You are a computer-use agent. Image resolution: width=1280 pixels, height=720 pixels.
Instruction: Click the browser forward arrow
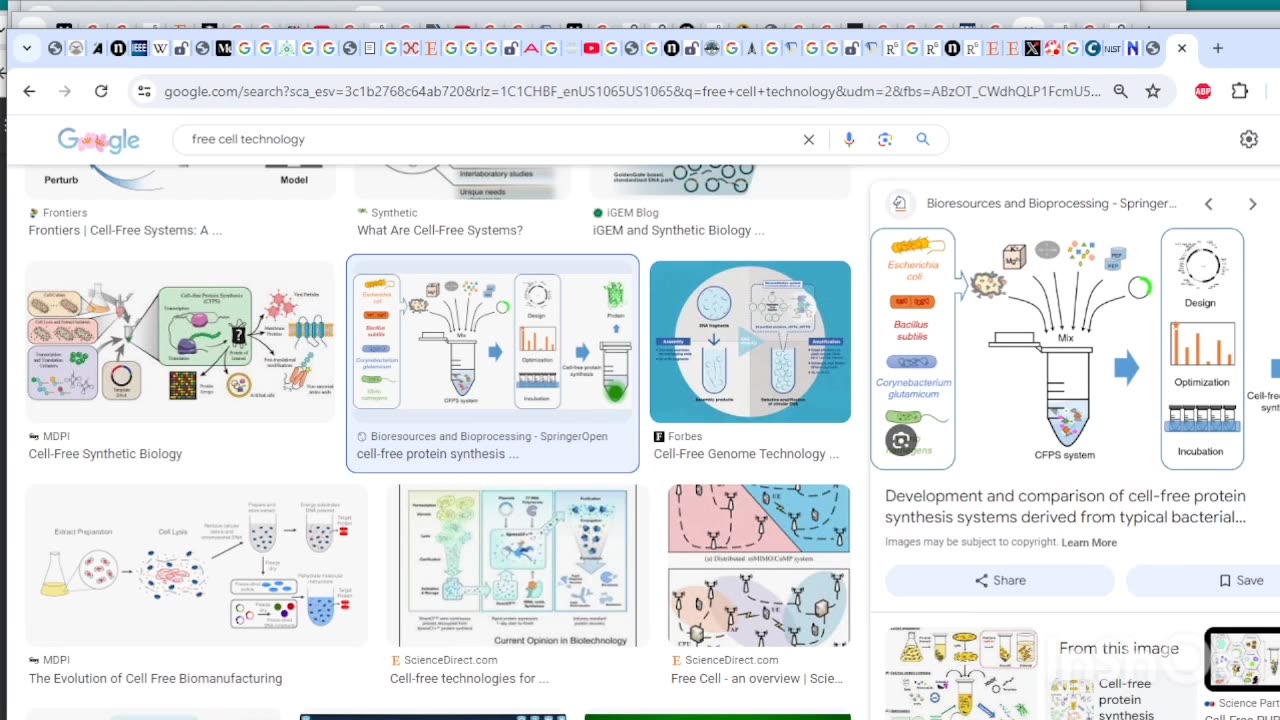[x=65, y=91]
